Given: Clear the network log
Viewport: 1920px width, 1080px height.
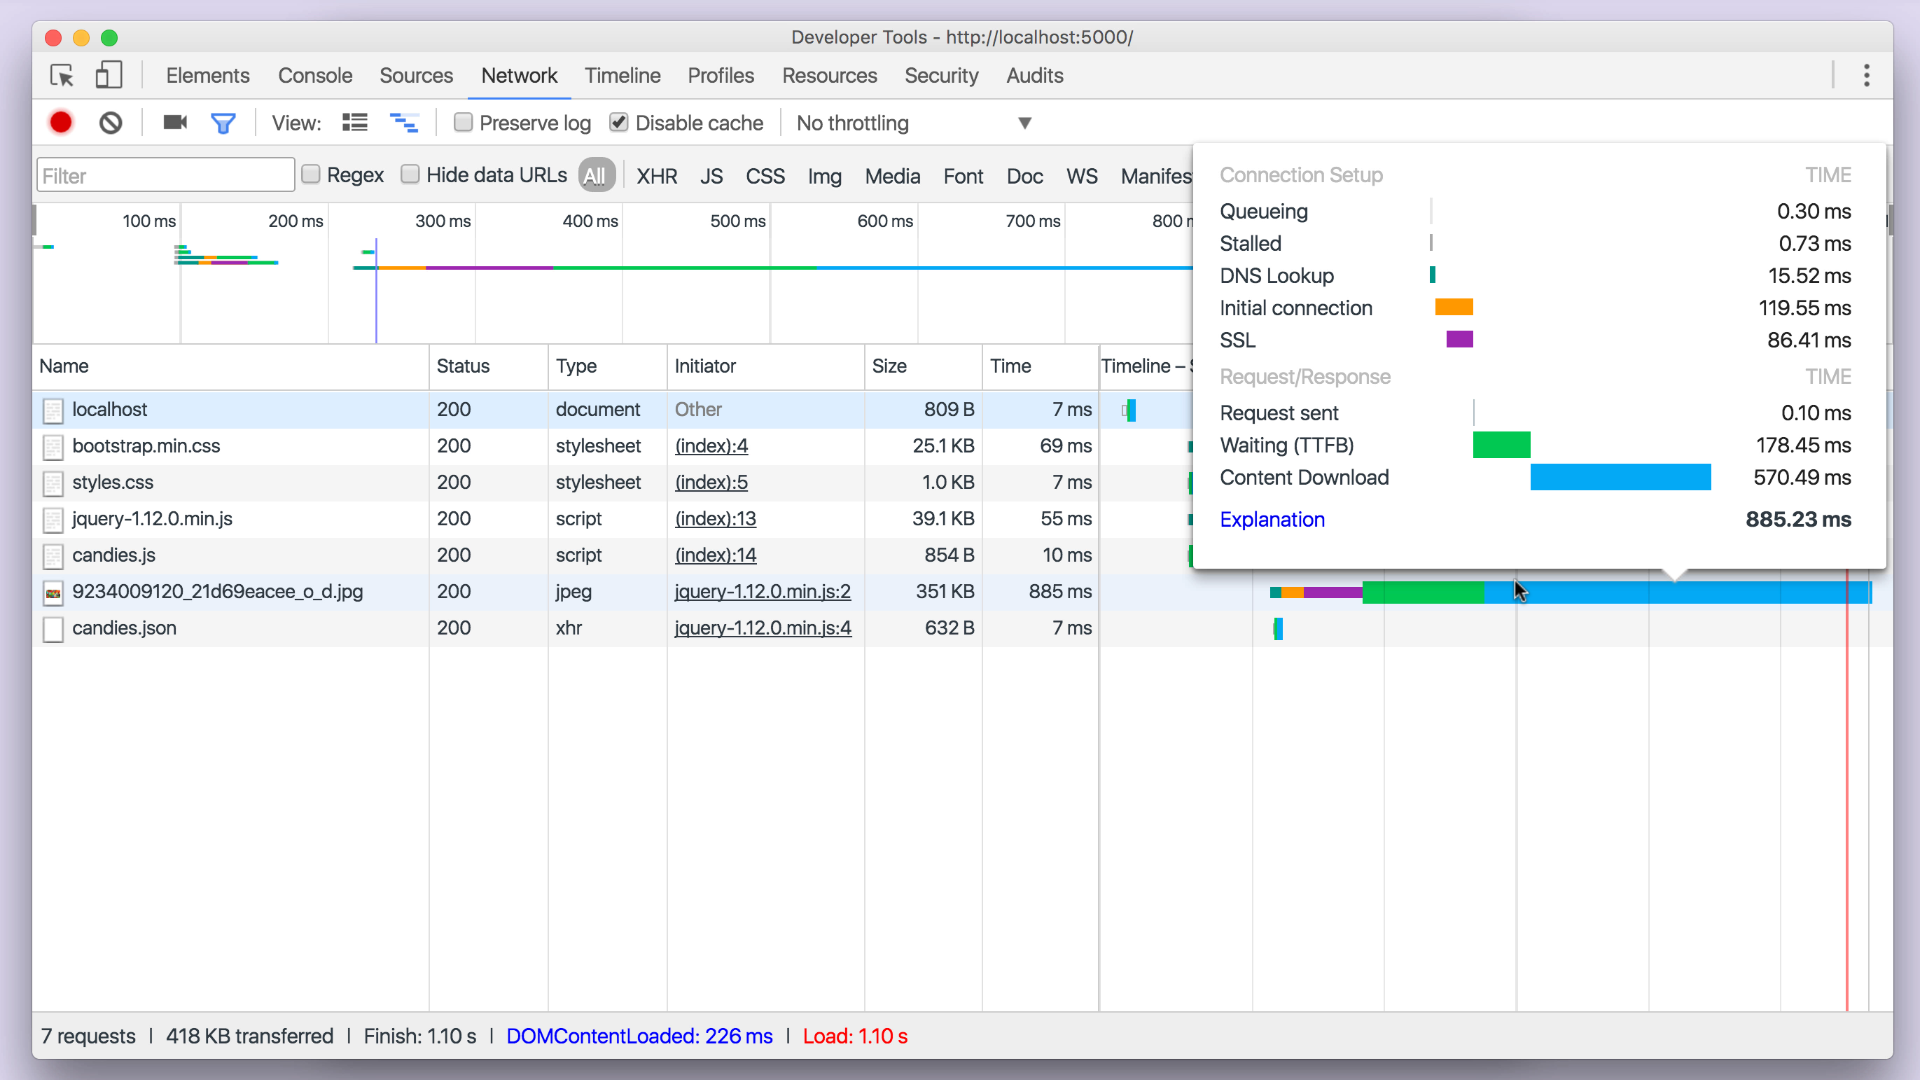Looking at the screenshot, I should 111,123.
